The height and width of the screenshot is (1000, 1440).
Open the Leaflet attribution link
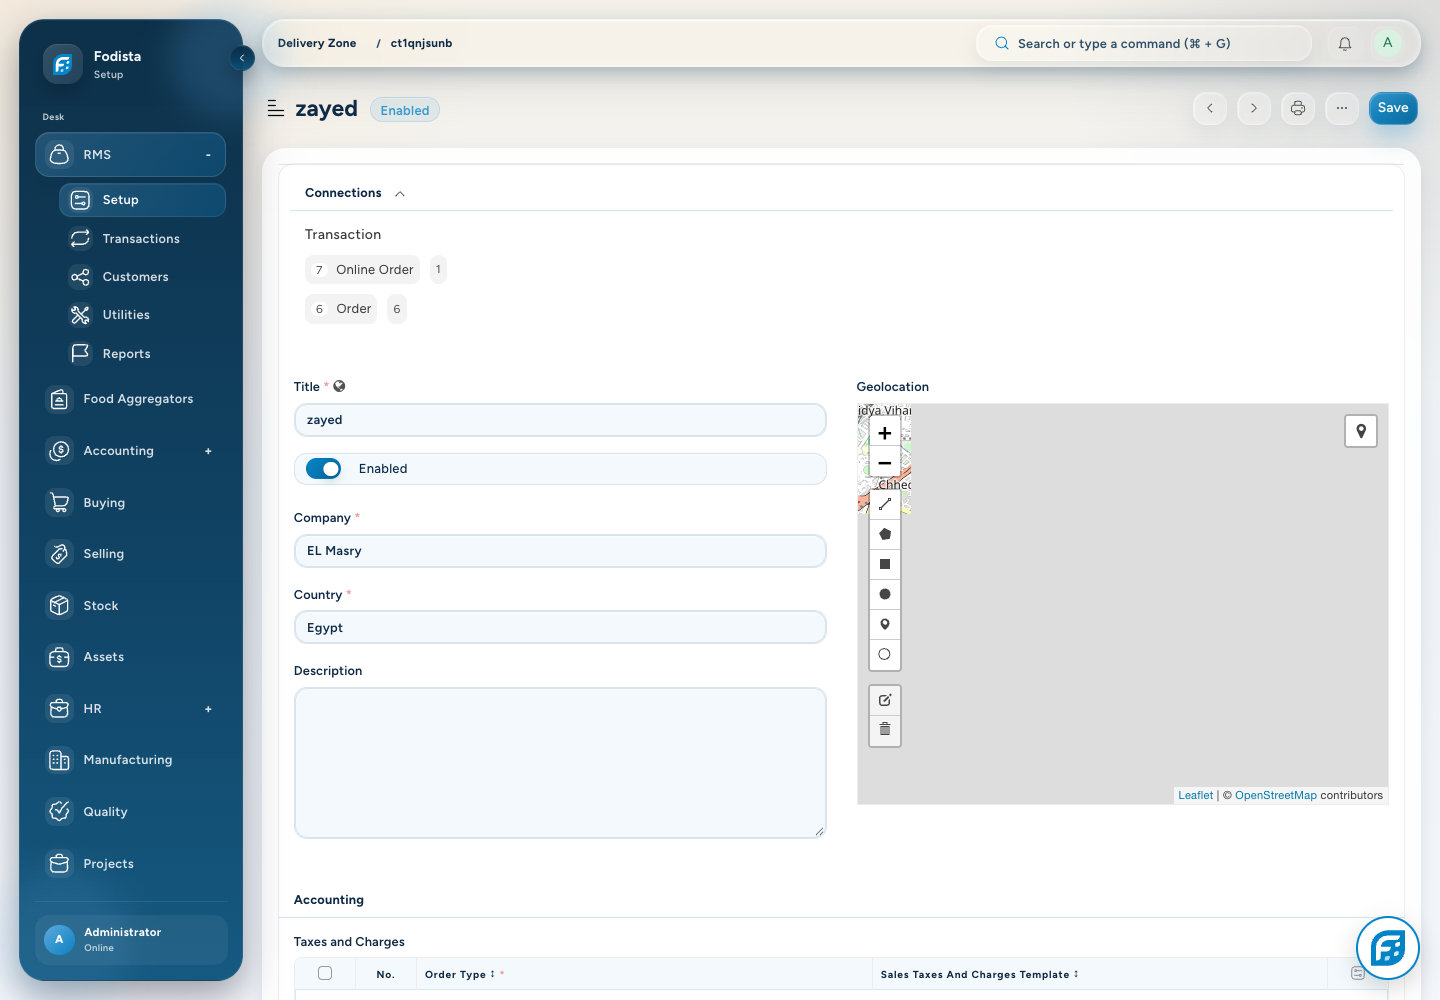1195,796
